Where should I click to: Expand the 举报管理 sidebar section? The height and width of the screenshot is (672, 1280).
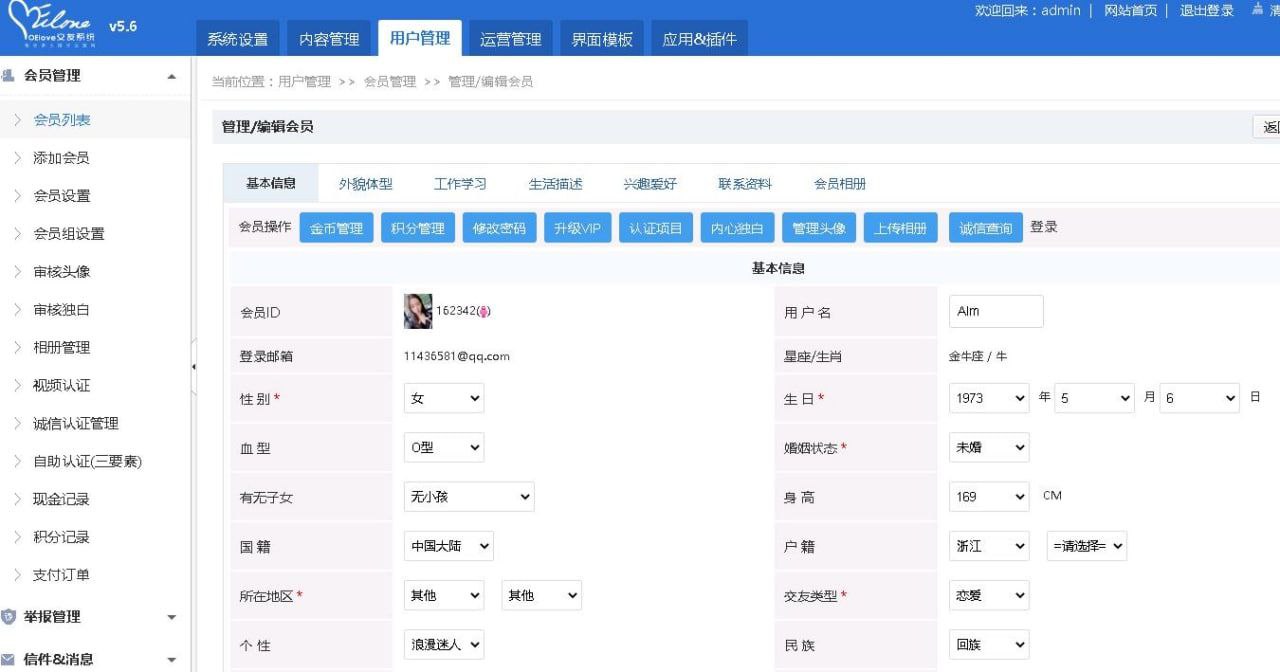(171, 618)
